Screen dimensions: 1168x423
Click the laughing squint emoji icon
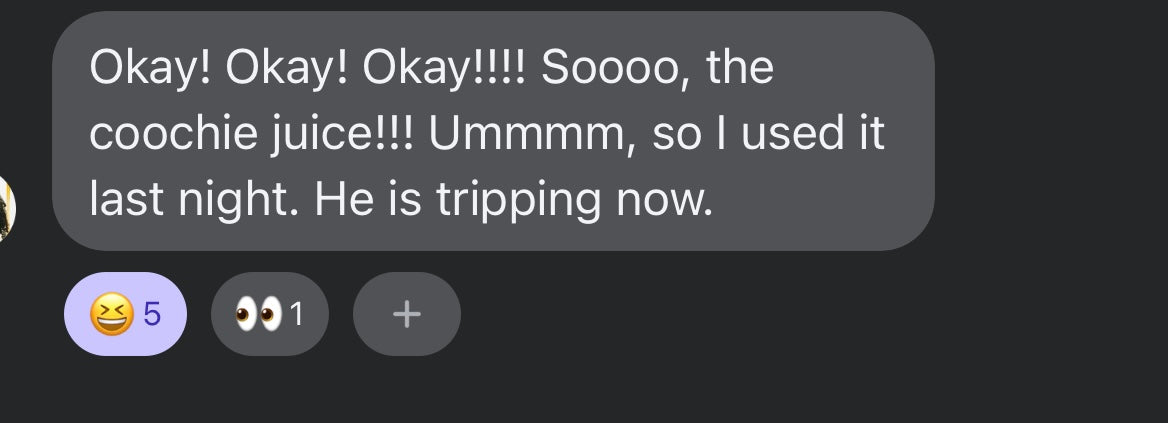pyautogui.click(x=111, y=314)
